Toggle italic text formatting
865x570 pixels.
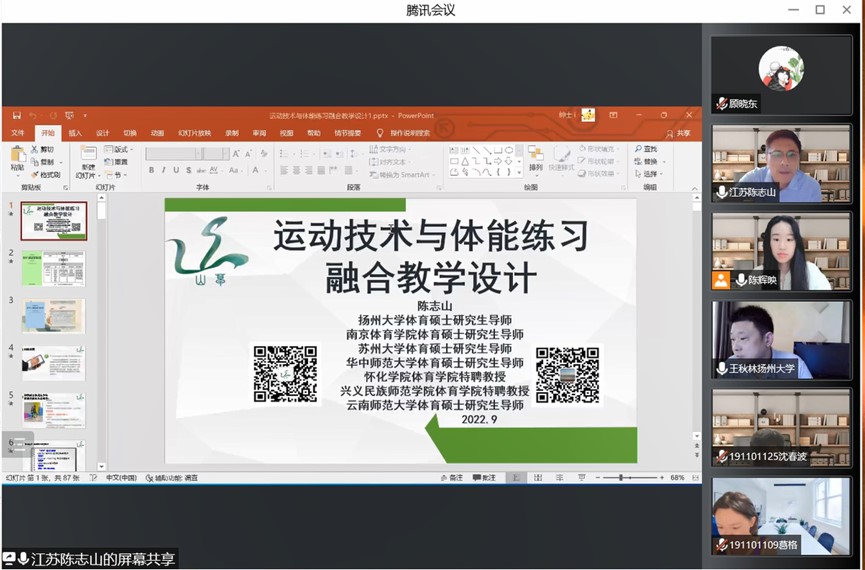click(164, 170)
